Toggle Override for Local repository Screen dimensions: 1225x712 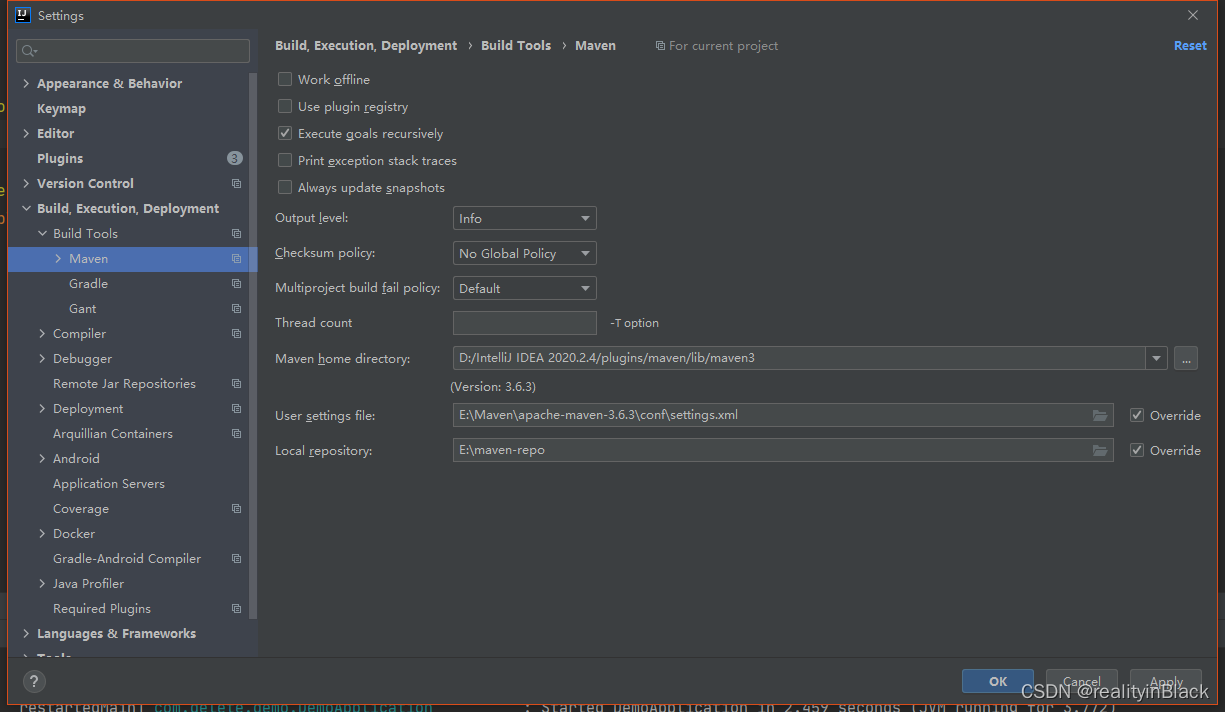pyautogui.click(x=1137, y=451)
